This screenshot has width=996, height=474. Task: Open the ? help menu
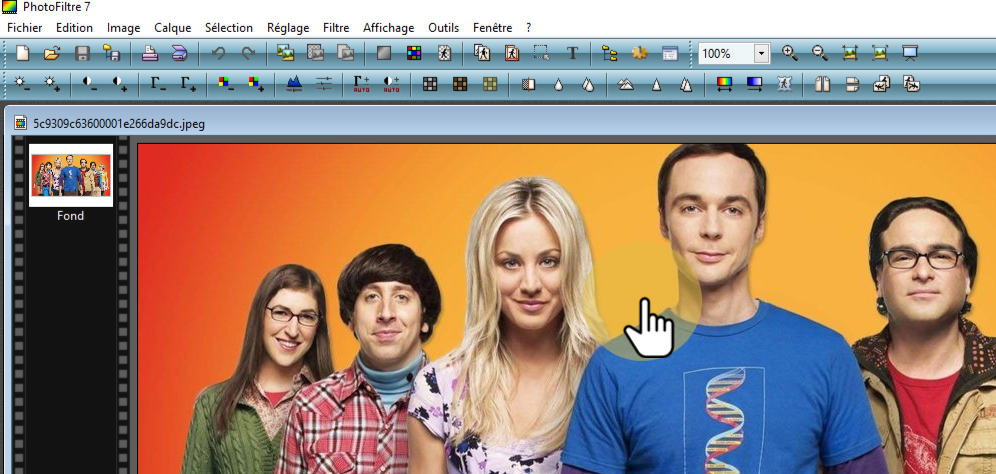pyautogui.click(x=528, y=28)
